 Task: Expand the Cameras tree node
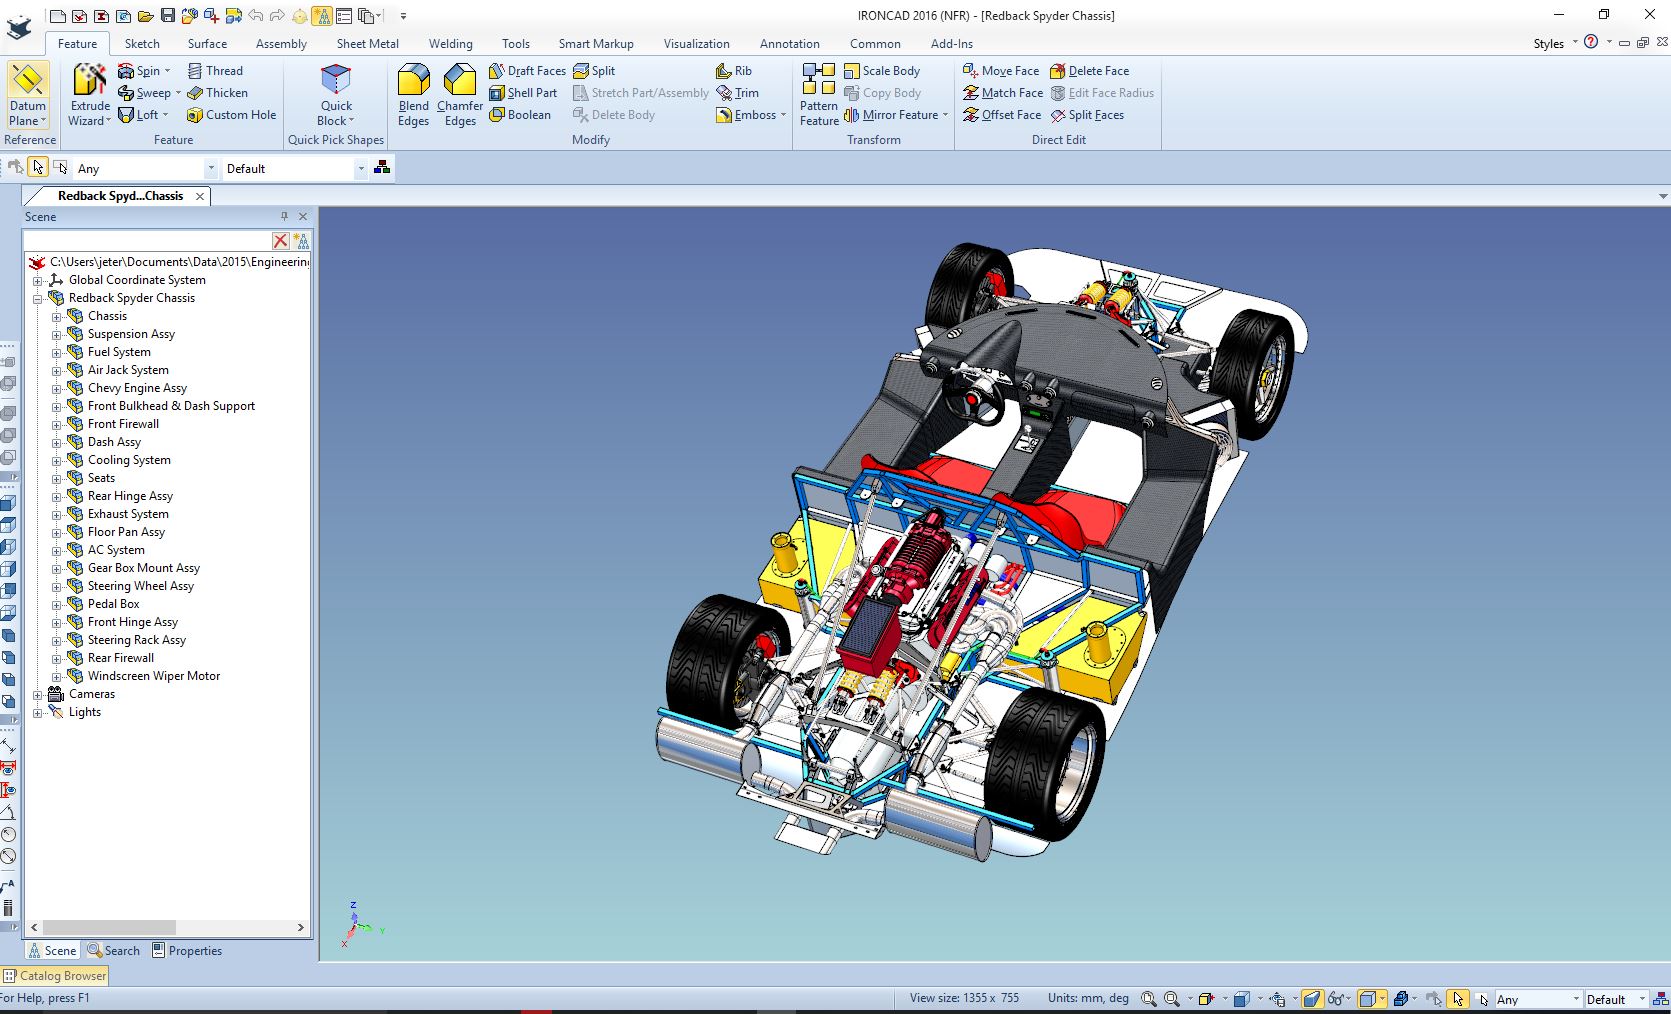(x=38, y=694)
